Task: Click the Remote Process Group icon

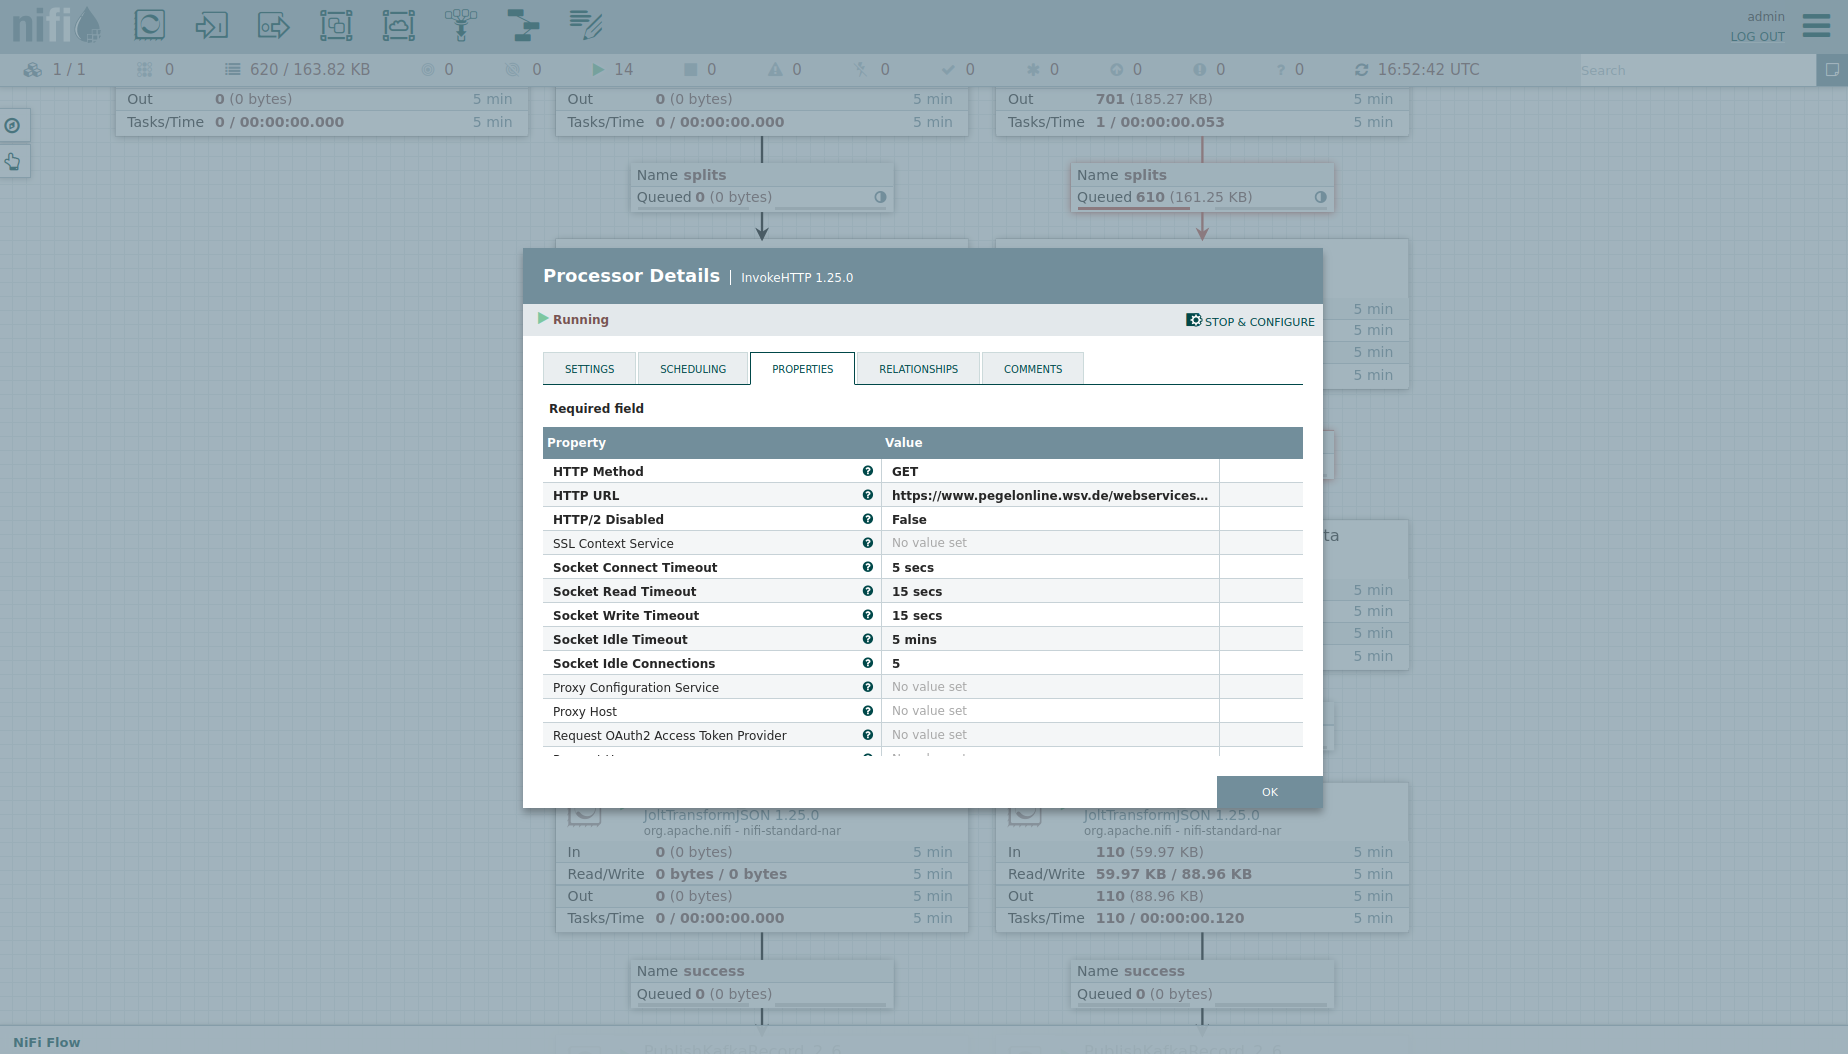Action: pos(398,24)
